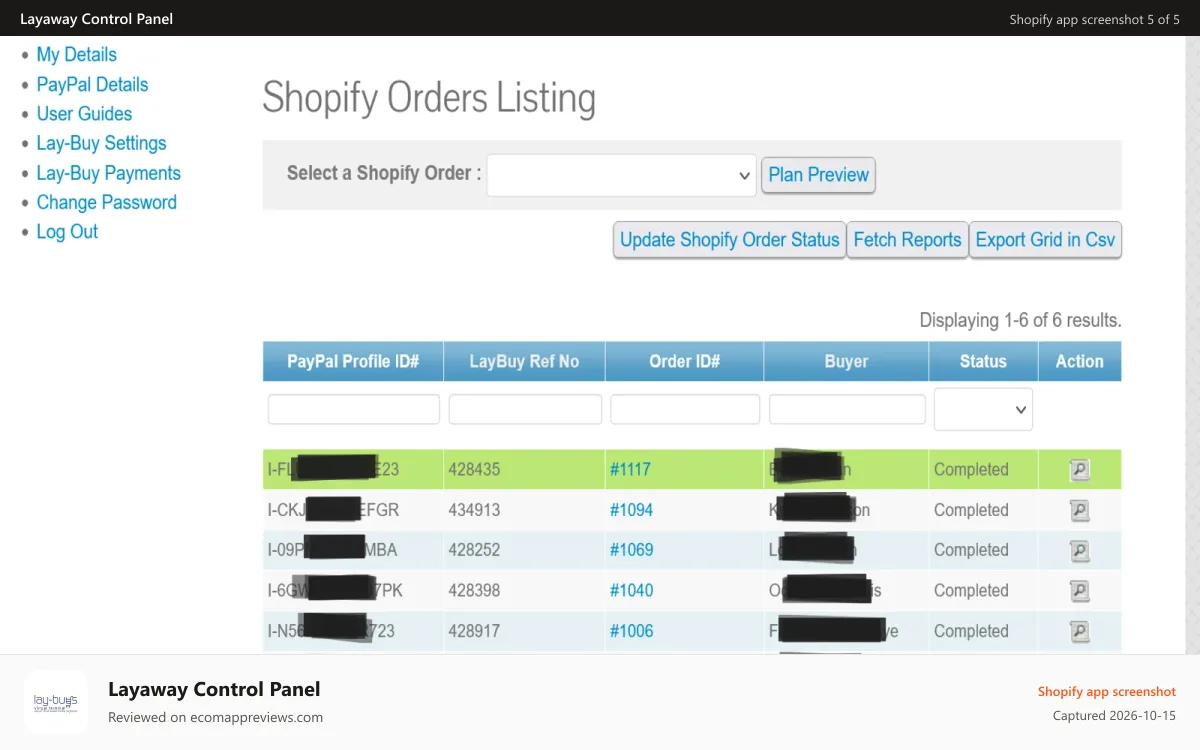
Task: Open My Details in the sidebar
Action: (77, 55)
